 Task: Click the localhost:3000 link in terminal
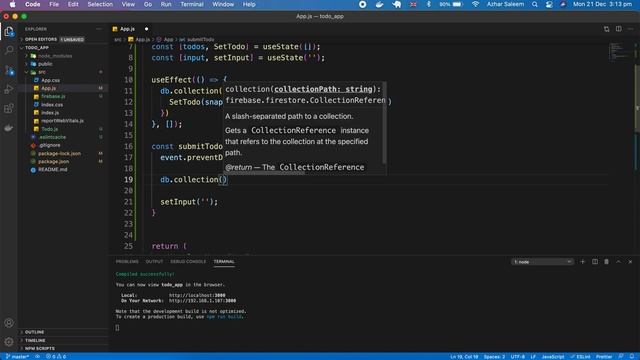click(x=197, y=295)
